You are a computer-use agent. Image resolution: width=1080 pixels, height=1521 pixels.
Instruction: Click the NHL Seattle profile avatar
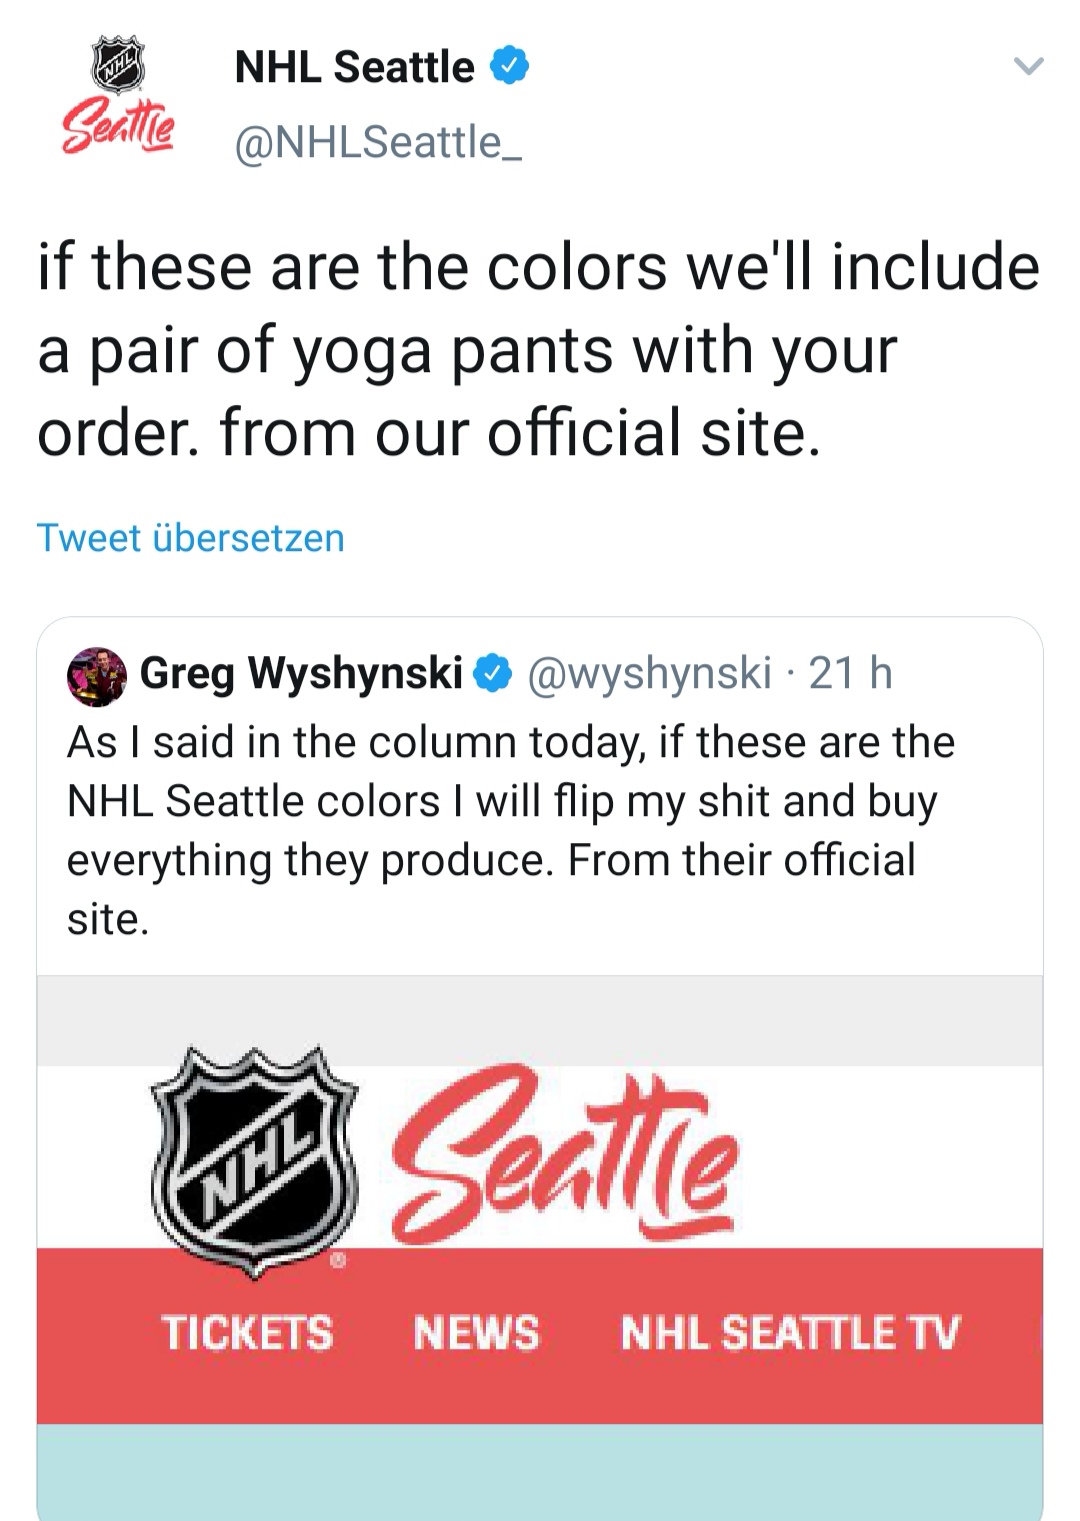[x=118, y=97]
